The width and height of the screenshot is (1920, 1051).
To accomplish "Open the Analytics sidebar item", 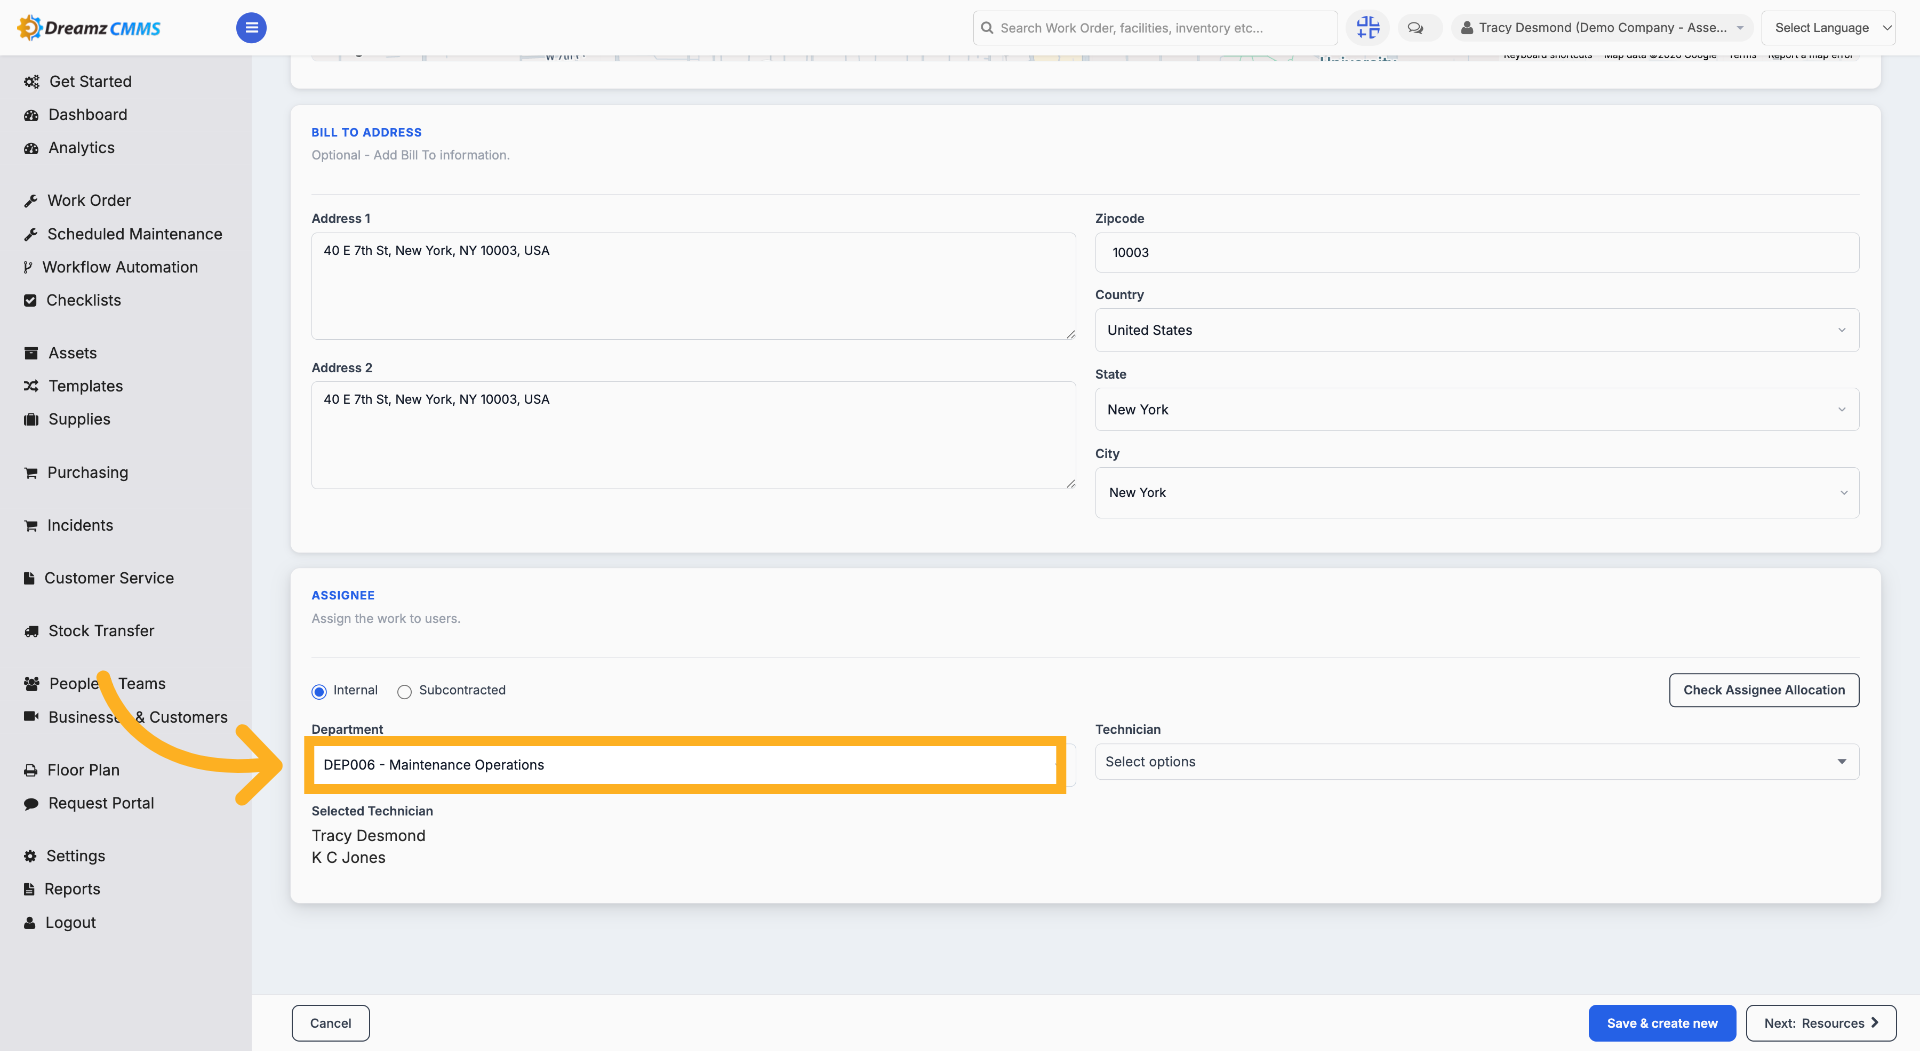I will (x=81, y=148).
